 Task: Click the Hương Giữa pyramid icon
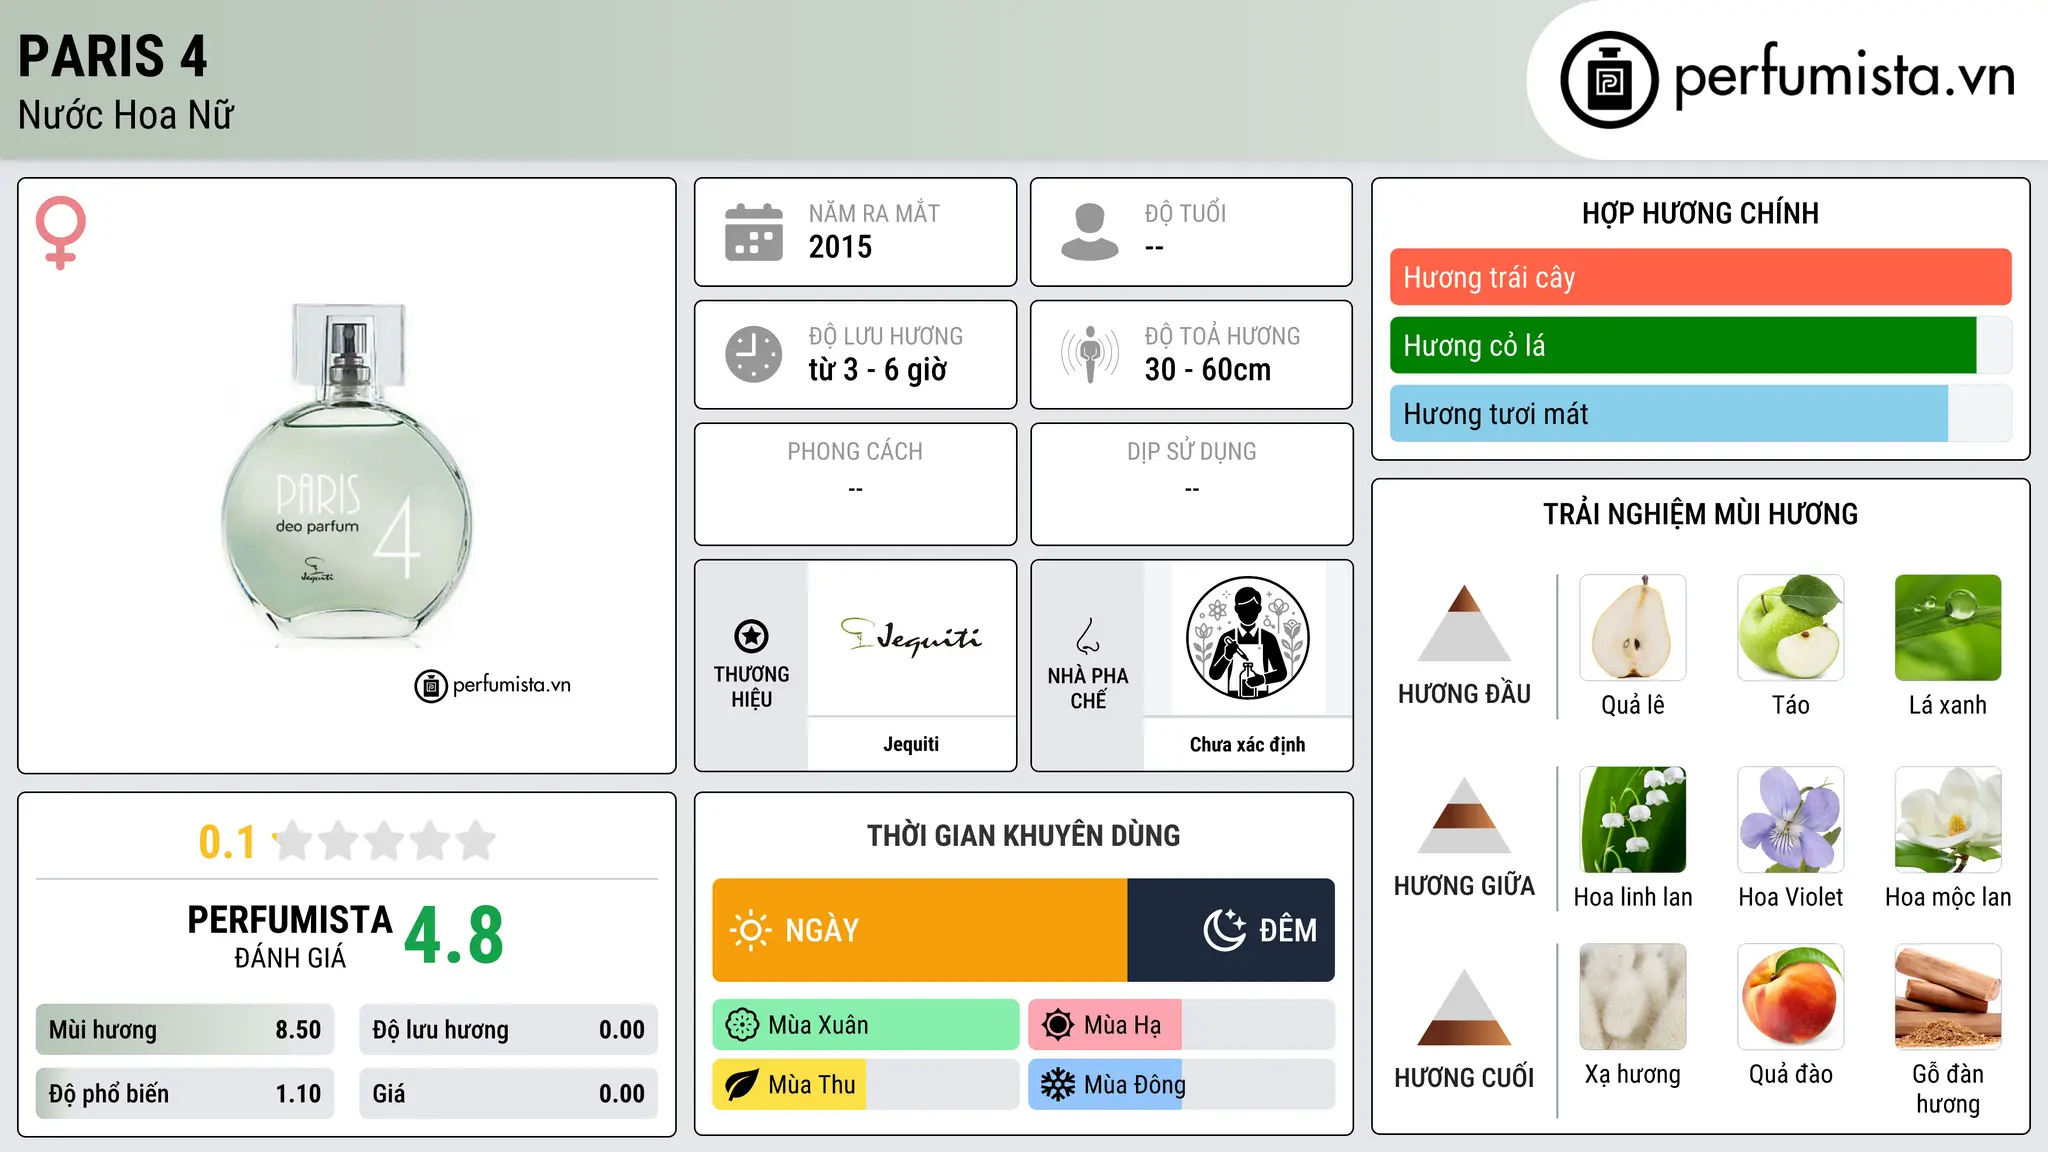(1464, 815)
